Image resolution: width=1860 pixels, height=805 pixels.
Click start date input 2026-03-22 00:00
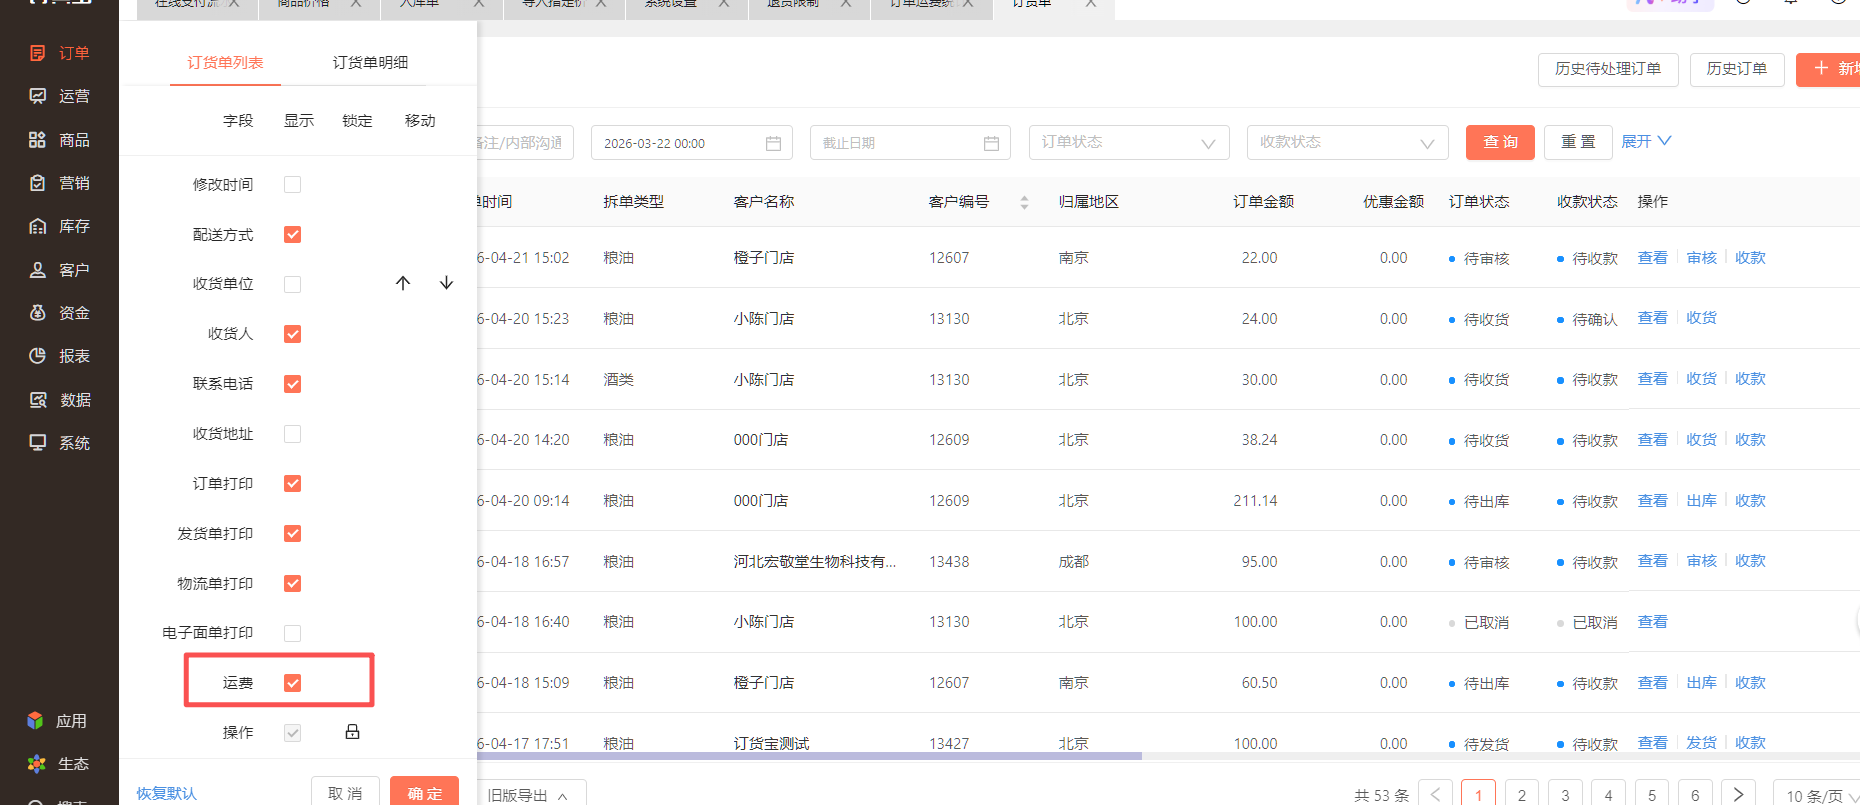coord(692,143)
